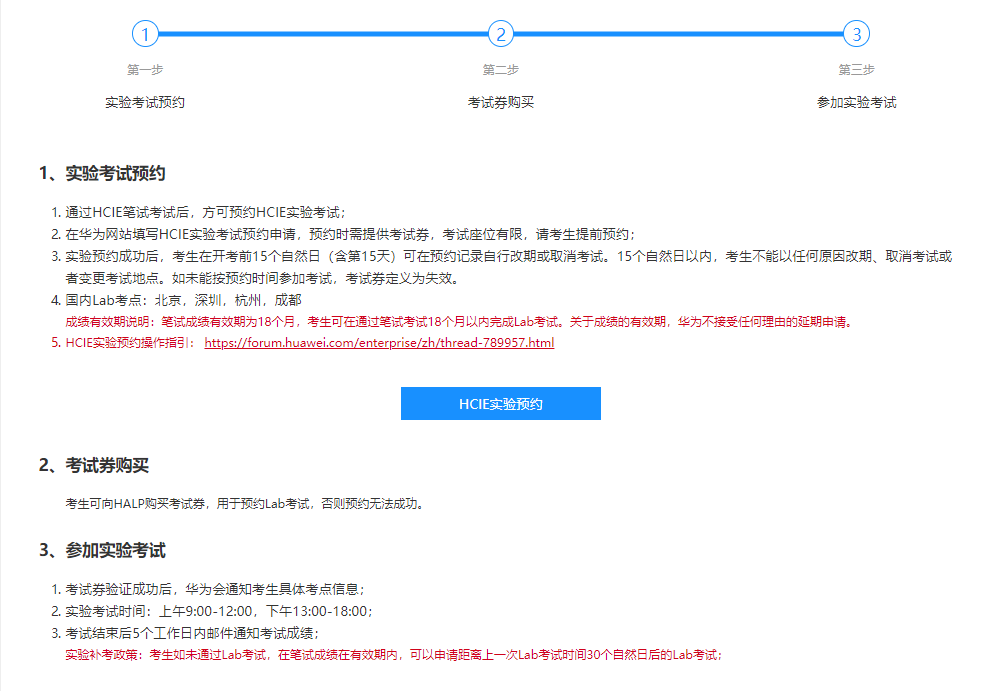The width and height of the screenshot is (998, 691).
Task: Click the heading 1、实验考试预约
Action: 102,173
